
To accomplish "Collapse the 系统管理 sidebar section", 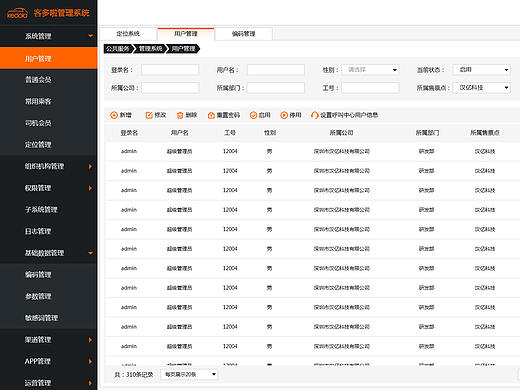I will (x=90, y=36).
